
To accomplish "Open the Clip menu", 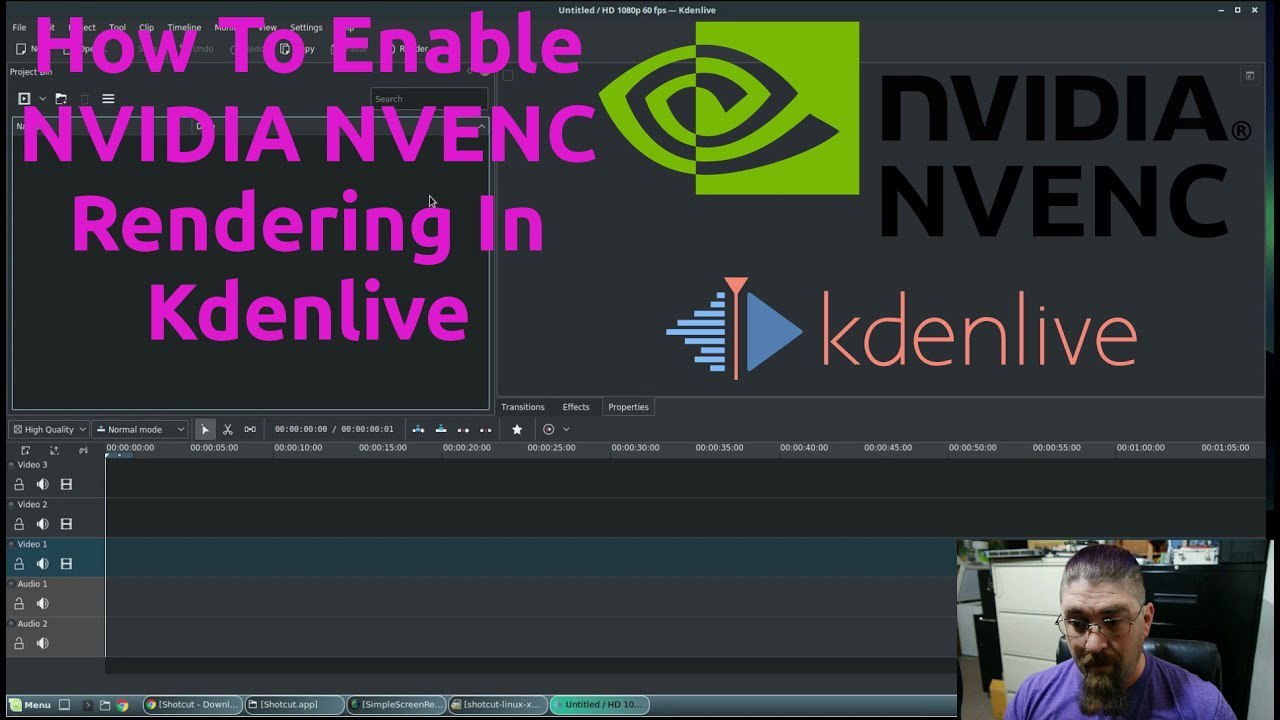I will [x=146, y=27].
